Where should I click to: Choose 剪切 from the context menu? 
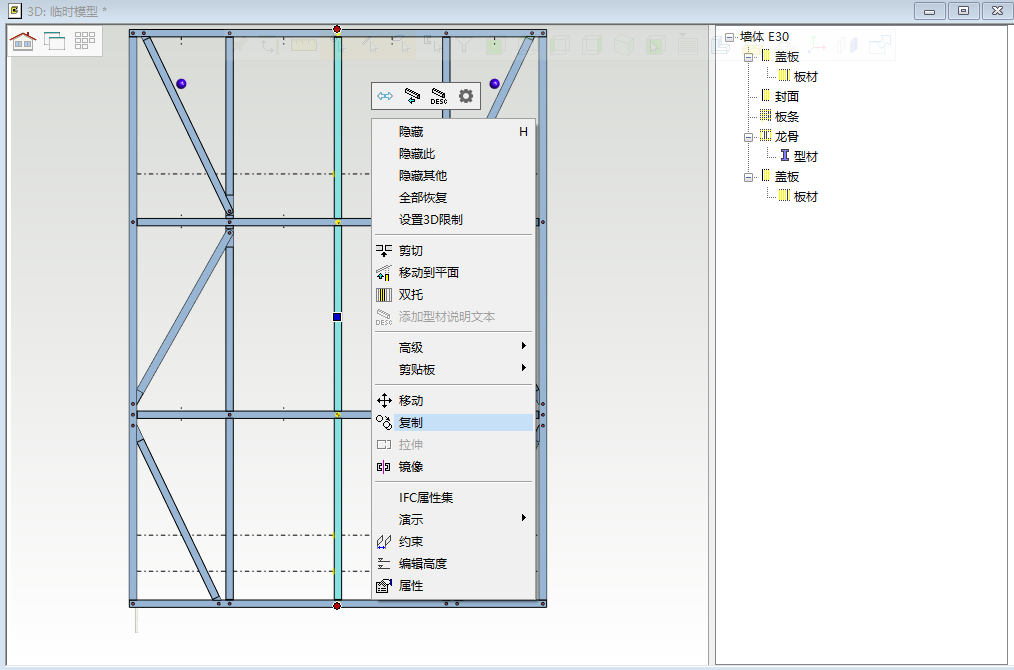click(x=453, y=251)
